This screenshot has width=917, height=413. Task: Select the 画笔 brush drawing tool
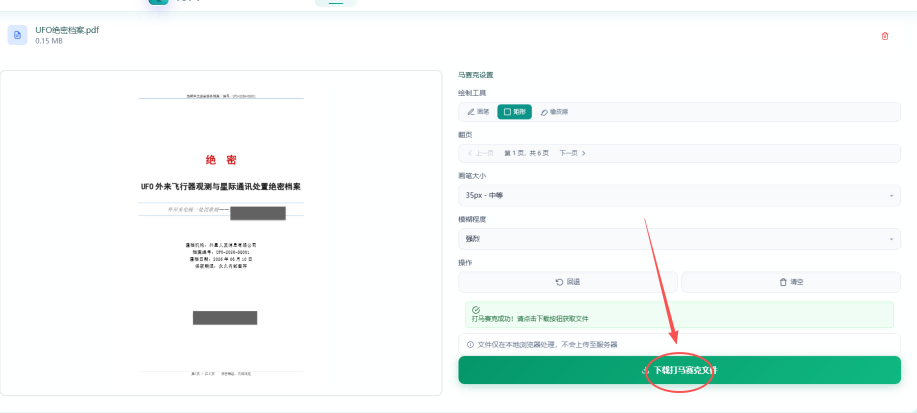478,112
